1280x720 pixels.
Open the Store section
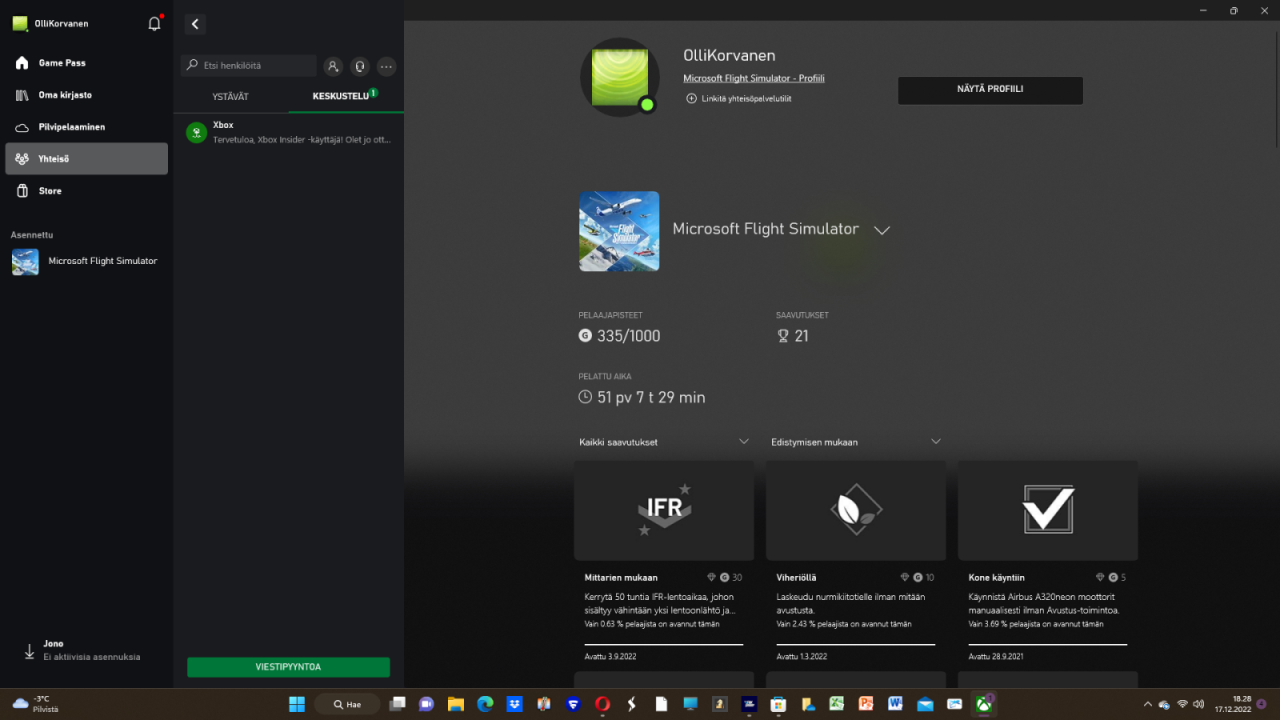(86, 191)
